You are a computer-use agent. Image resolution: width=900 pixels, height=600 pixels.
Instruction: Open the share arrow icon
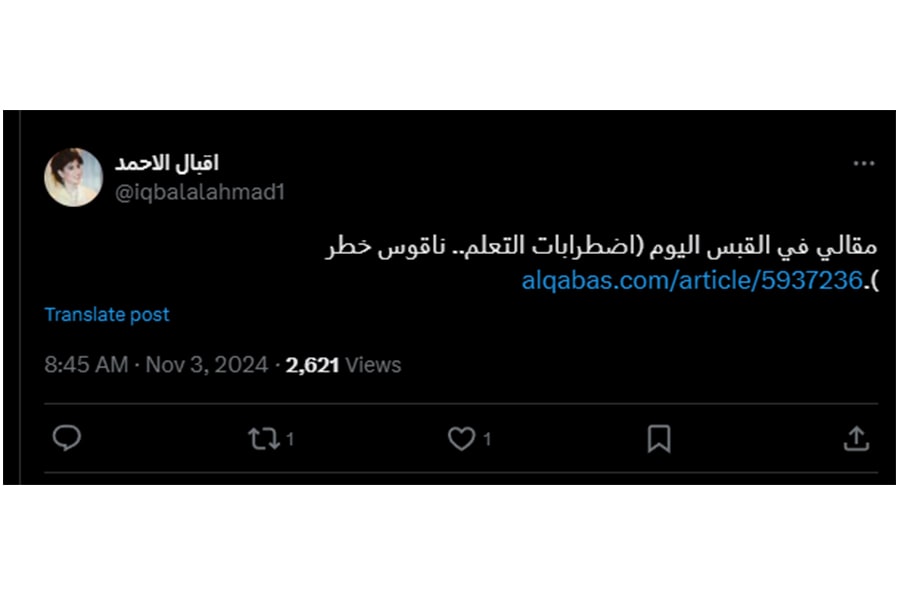[856, 439]
